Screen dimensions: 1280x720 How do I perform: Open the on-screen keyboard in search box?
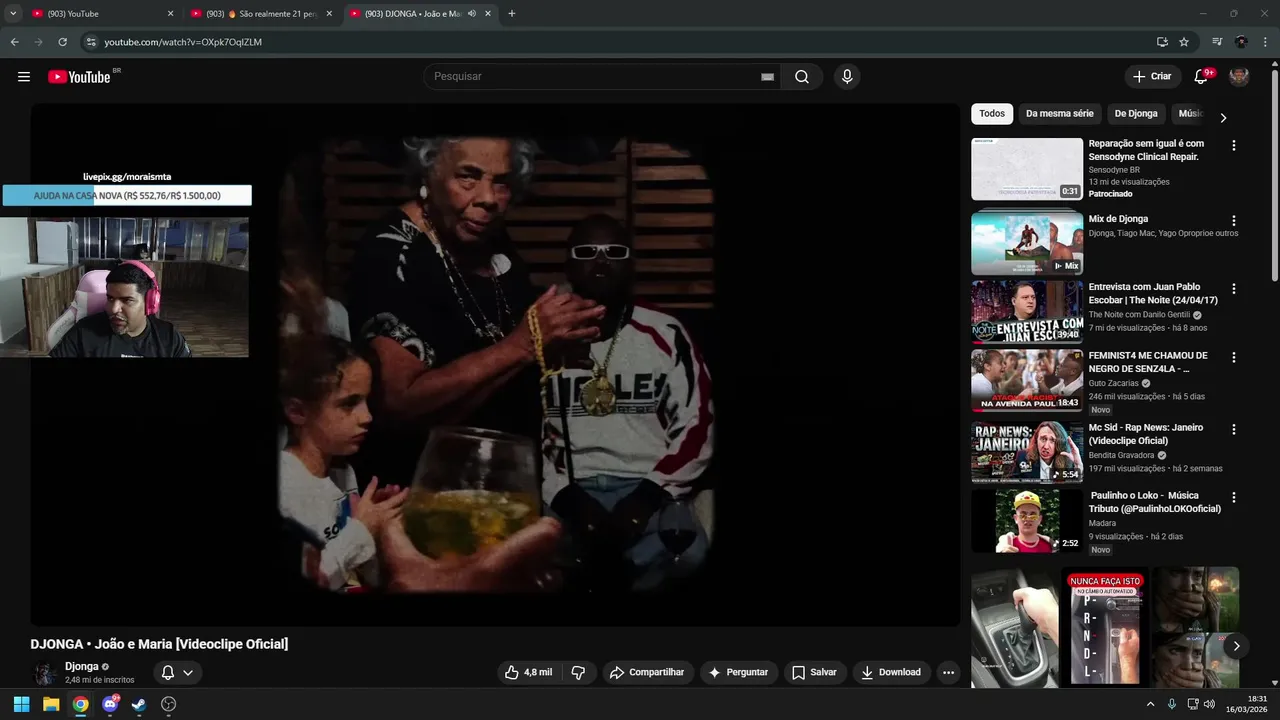click(x=767, y=77)
